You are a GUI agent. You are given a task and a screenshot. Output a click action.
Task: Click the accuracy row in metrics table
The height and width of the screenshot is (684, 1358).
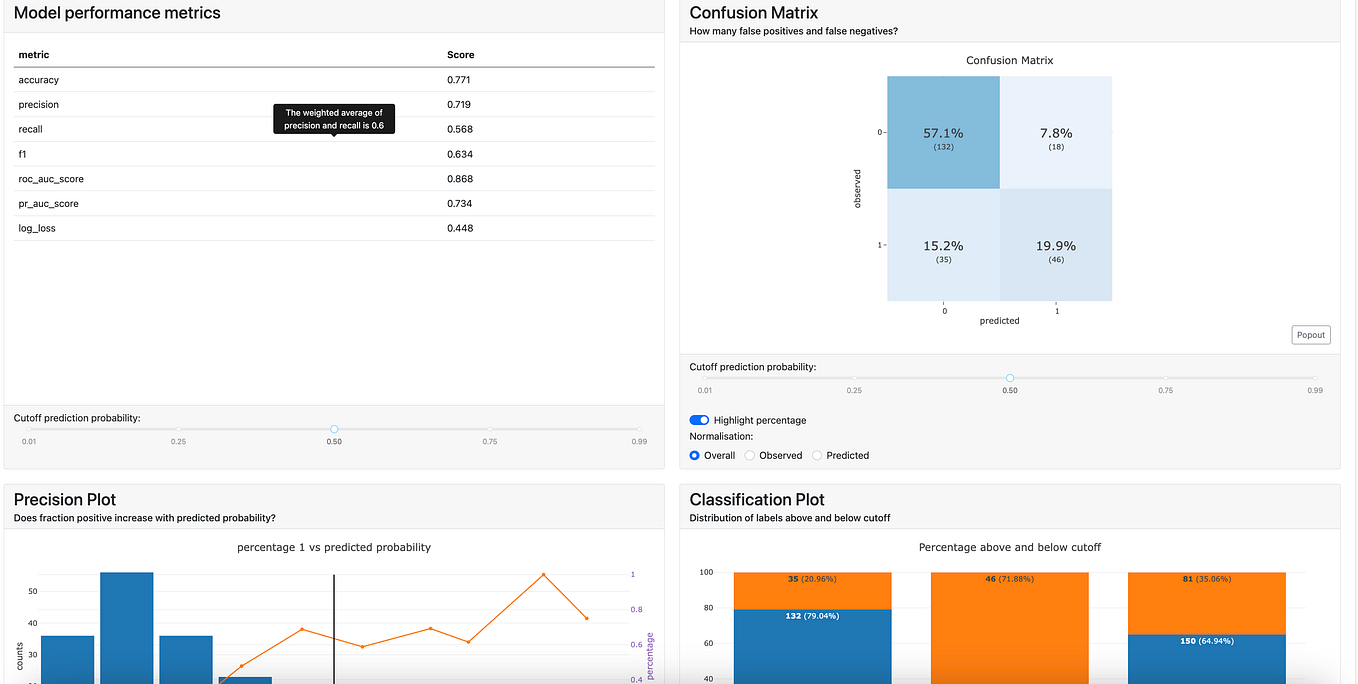pyautogui.click(x=334, y=80)
